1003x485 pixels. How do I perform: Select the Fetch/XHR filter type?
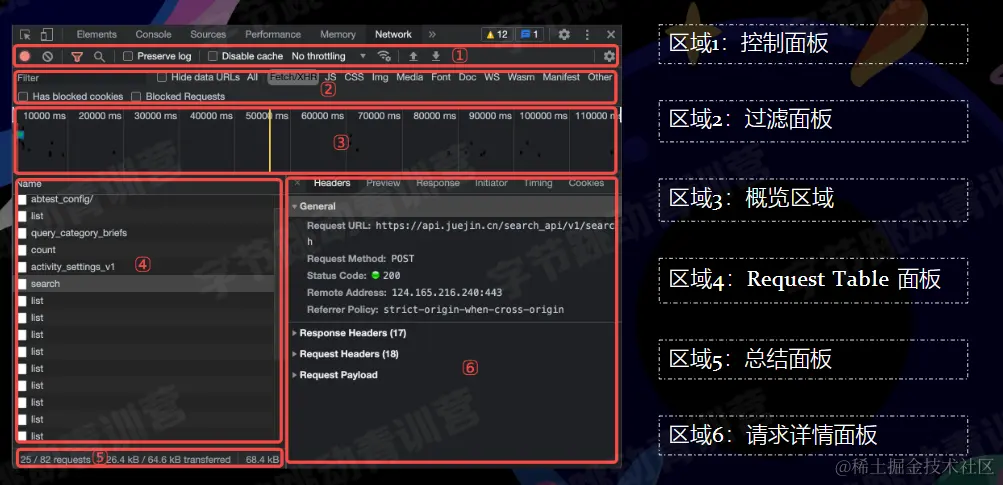click(x=293, y=77)
